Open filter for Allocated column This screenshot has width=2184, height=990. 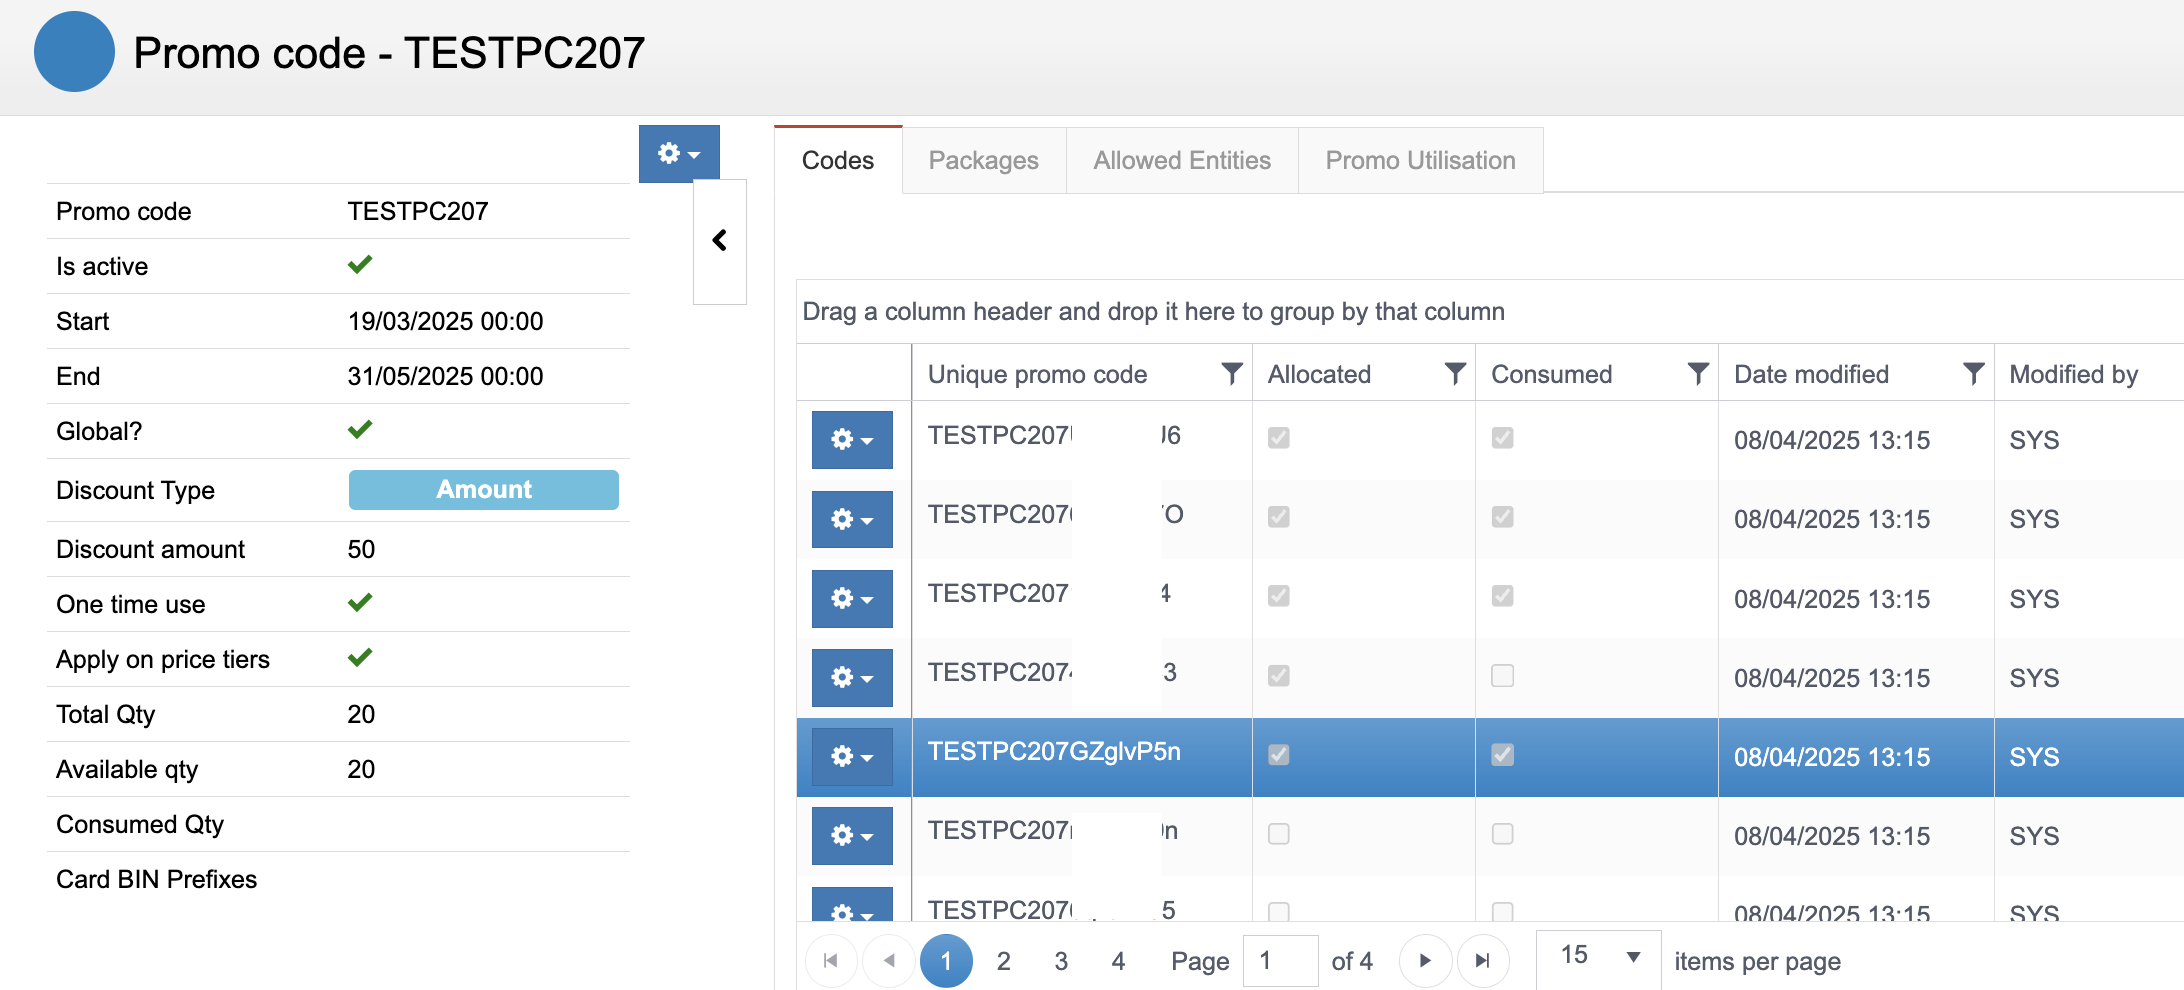pyautogui.click(x=1455, y=374)
